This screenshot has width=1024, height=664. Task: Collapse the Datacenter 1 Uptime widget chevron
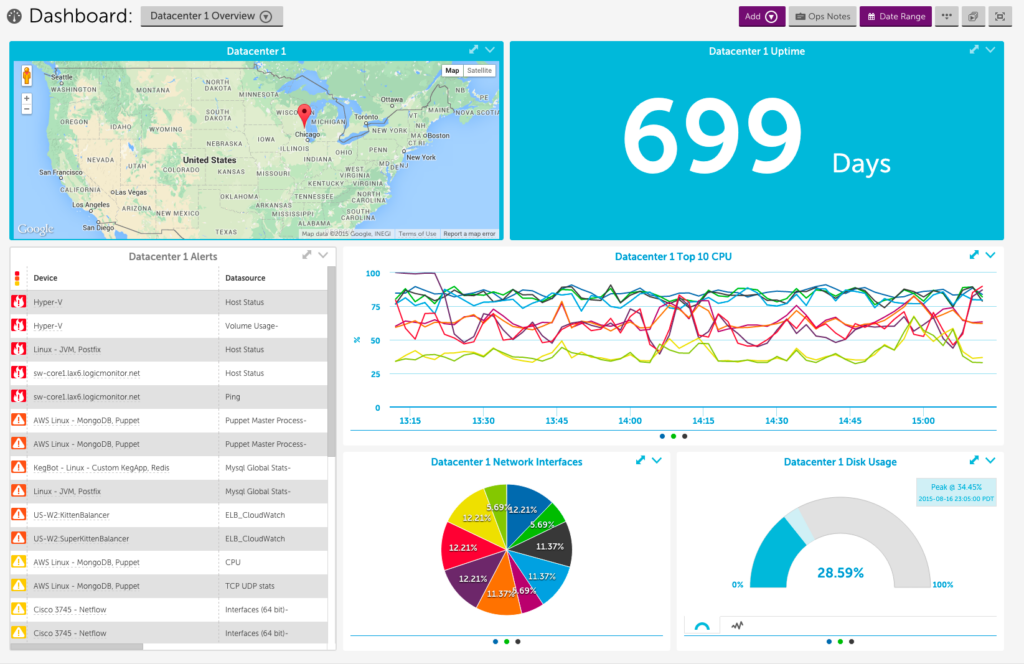(x=991, y=51)
